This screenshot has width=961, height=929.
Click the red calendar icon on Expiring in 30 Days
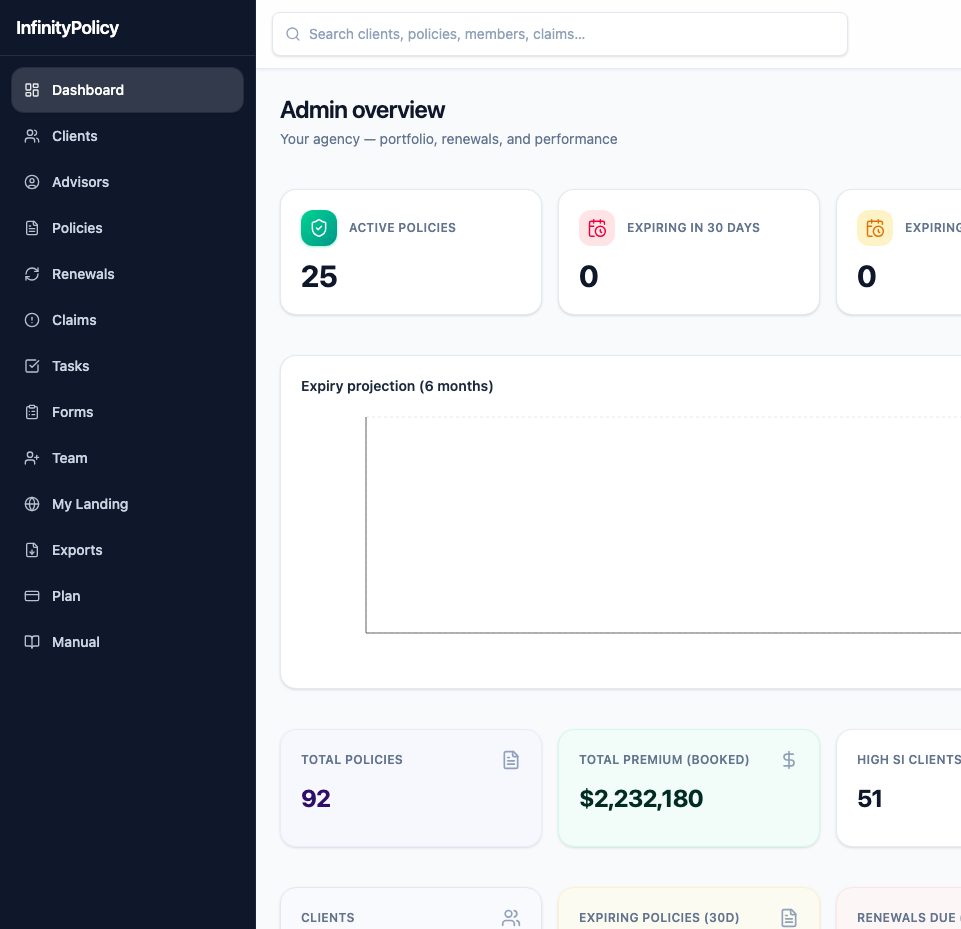click(x=597, y=228)
